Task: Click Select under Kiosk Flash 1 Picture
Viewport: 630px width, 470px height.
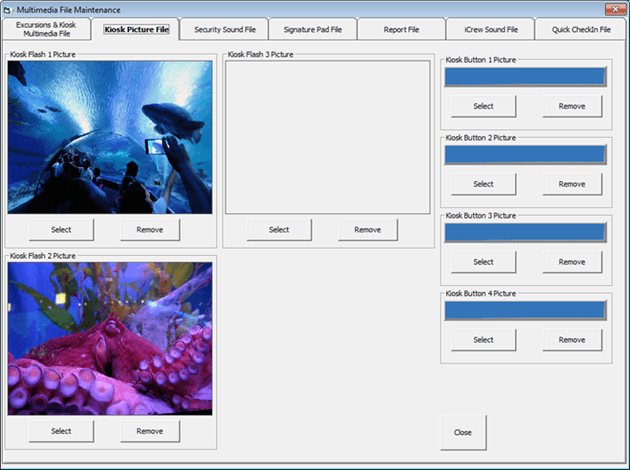Action: (61, 230)
